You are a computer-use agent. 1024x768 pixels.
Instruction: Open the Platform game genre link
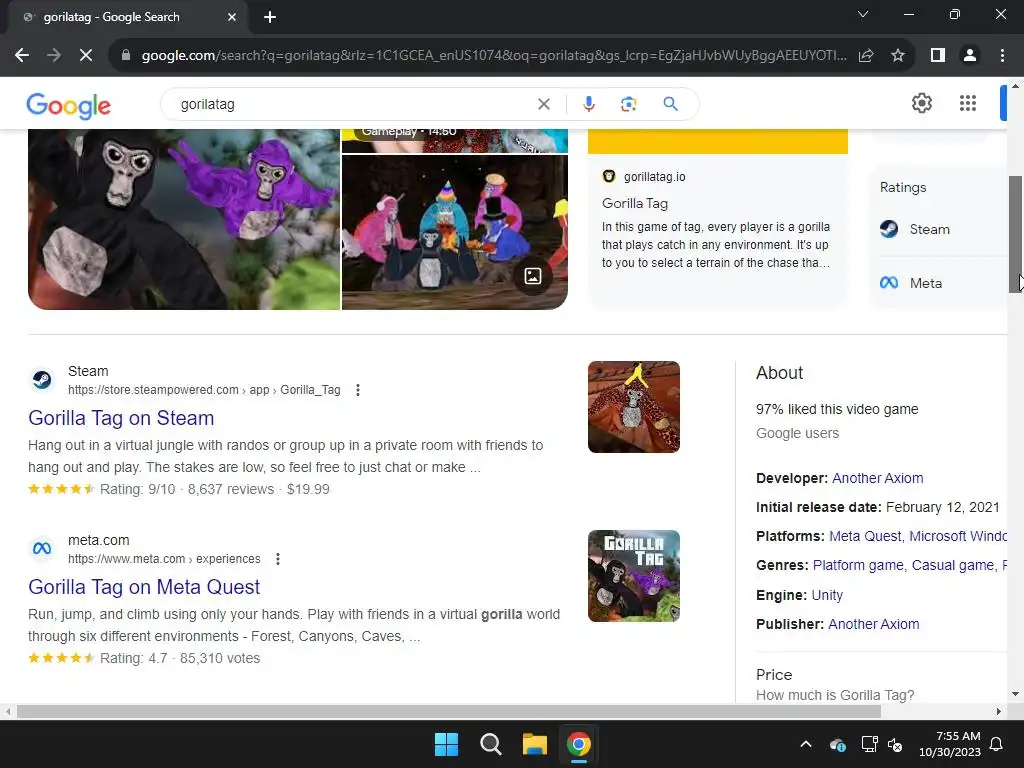click(x=858, y=566)
